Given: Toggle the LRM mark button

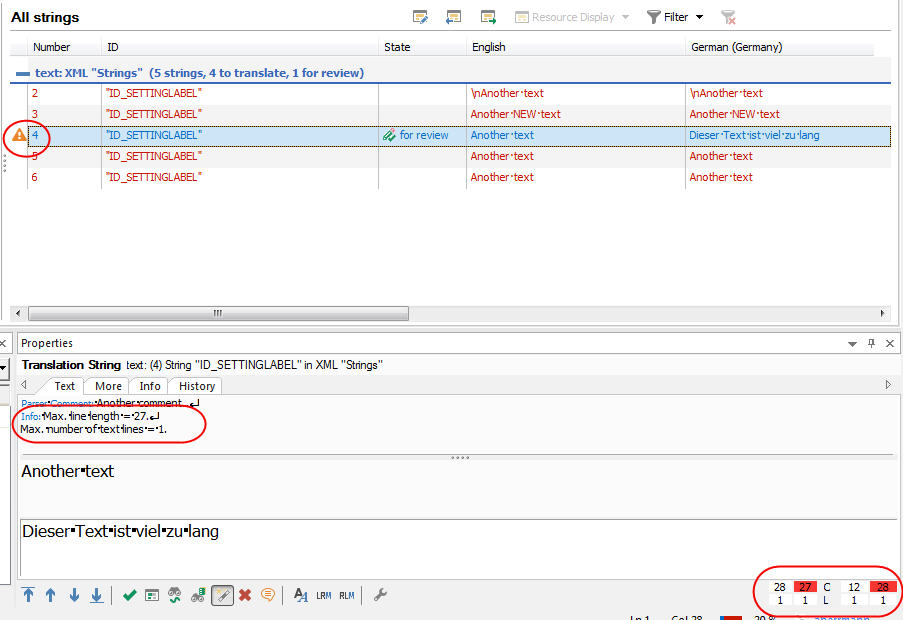Looking at the screenshot, I should pyautogui.click(x=324, y=595).
